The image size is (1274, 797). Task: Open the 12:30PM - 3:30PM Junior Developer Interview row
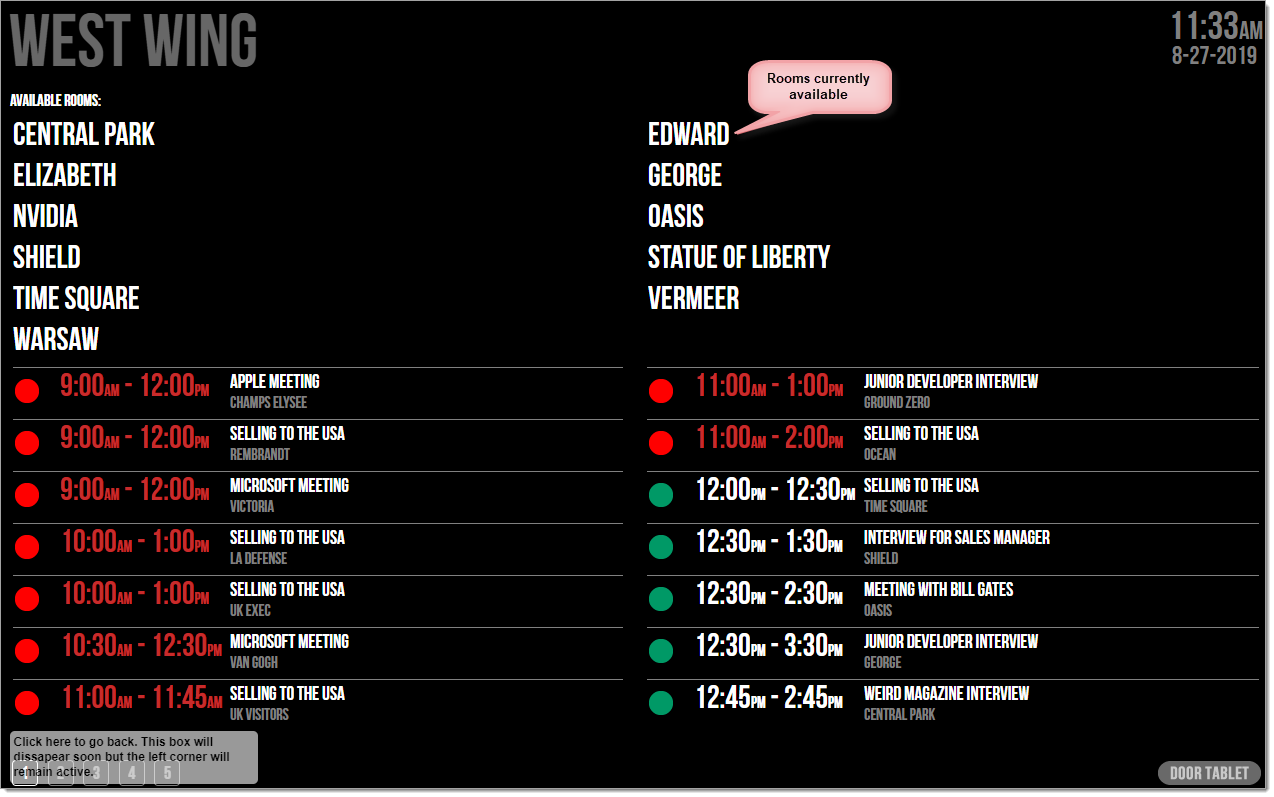pyautogui.click(x=953, y=651)
